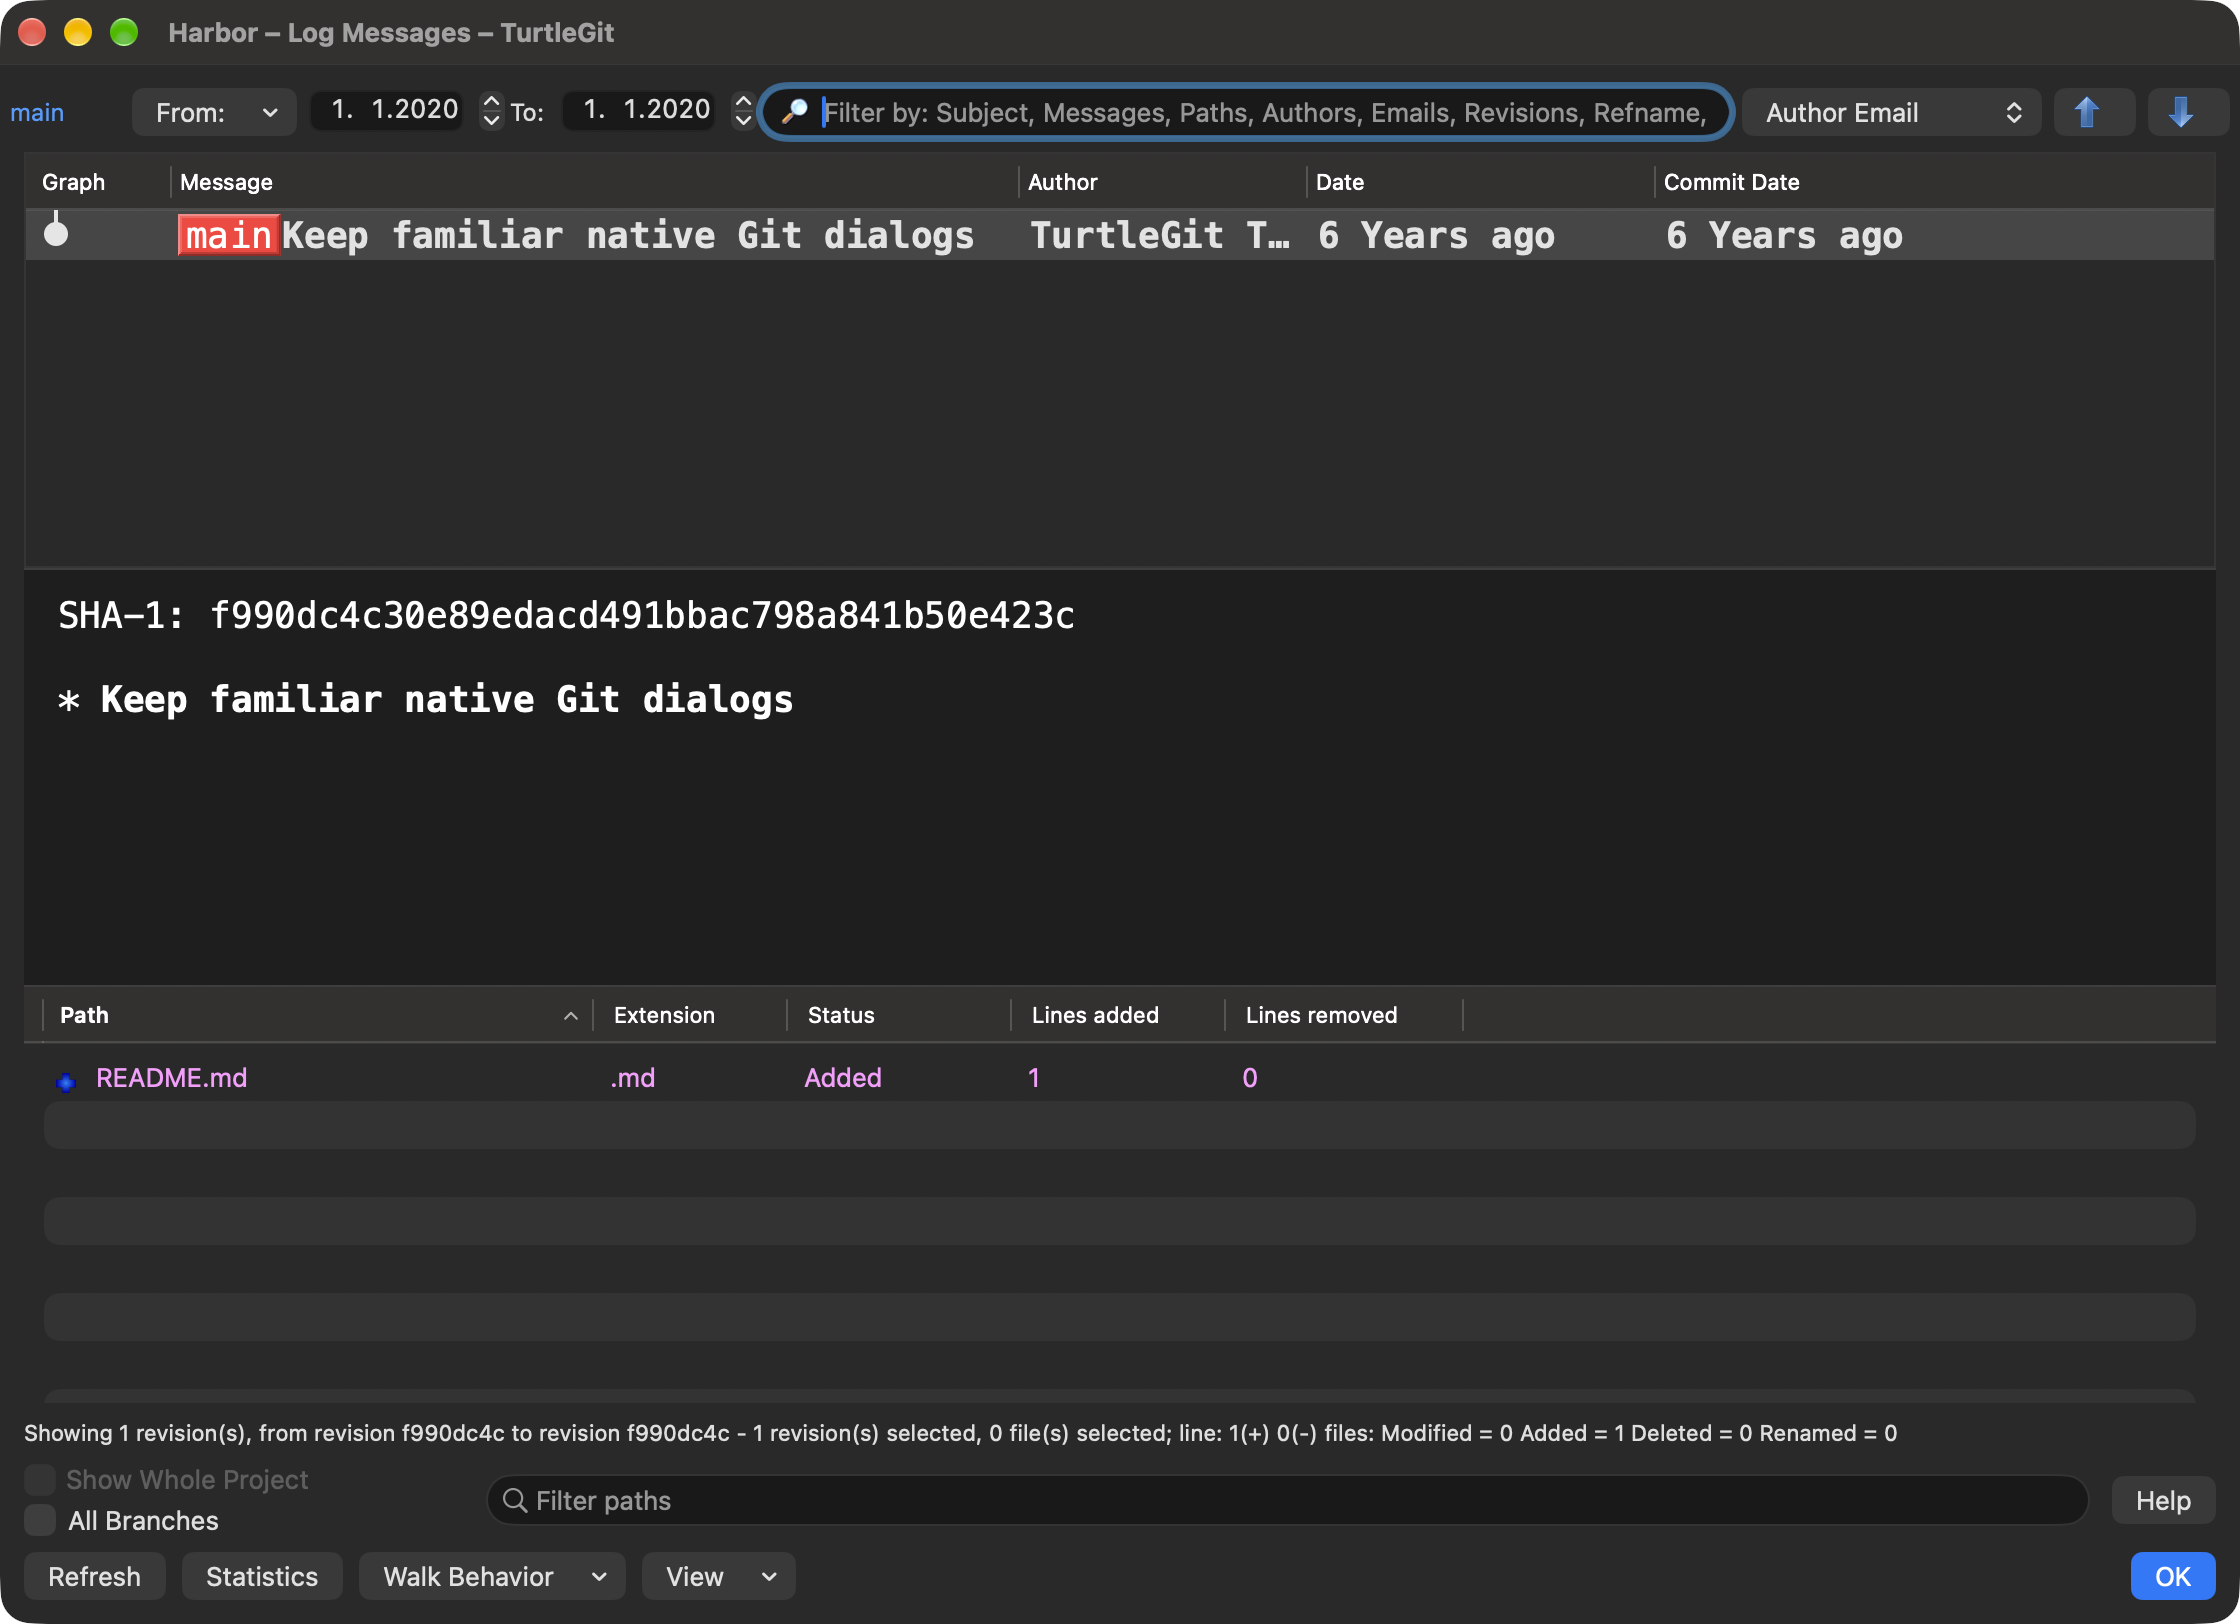This screenshot has width=2240, height=1624.
Task: Click the main branch link
Action: (37, 112)
